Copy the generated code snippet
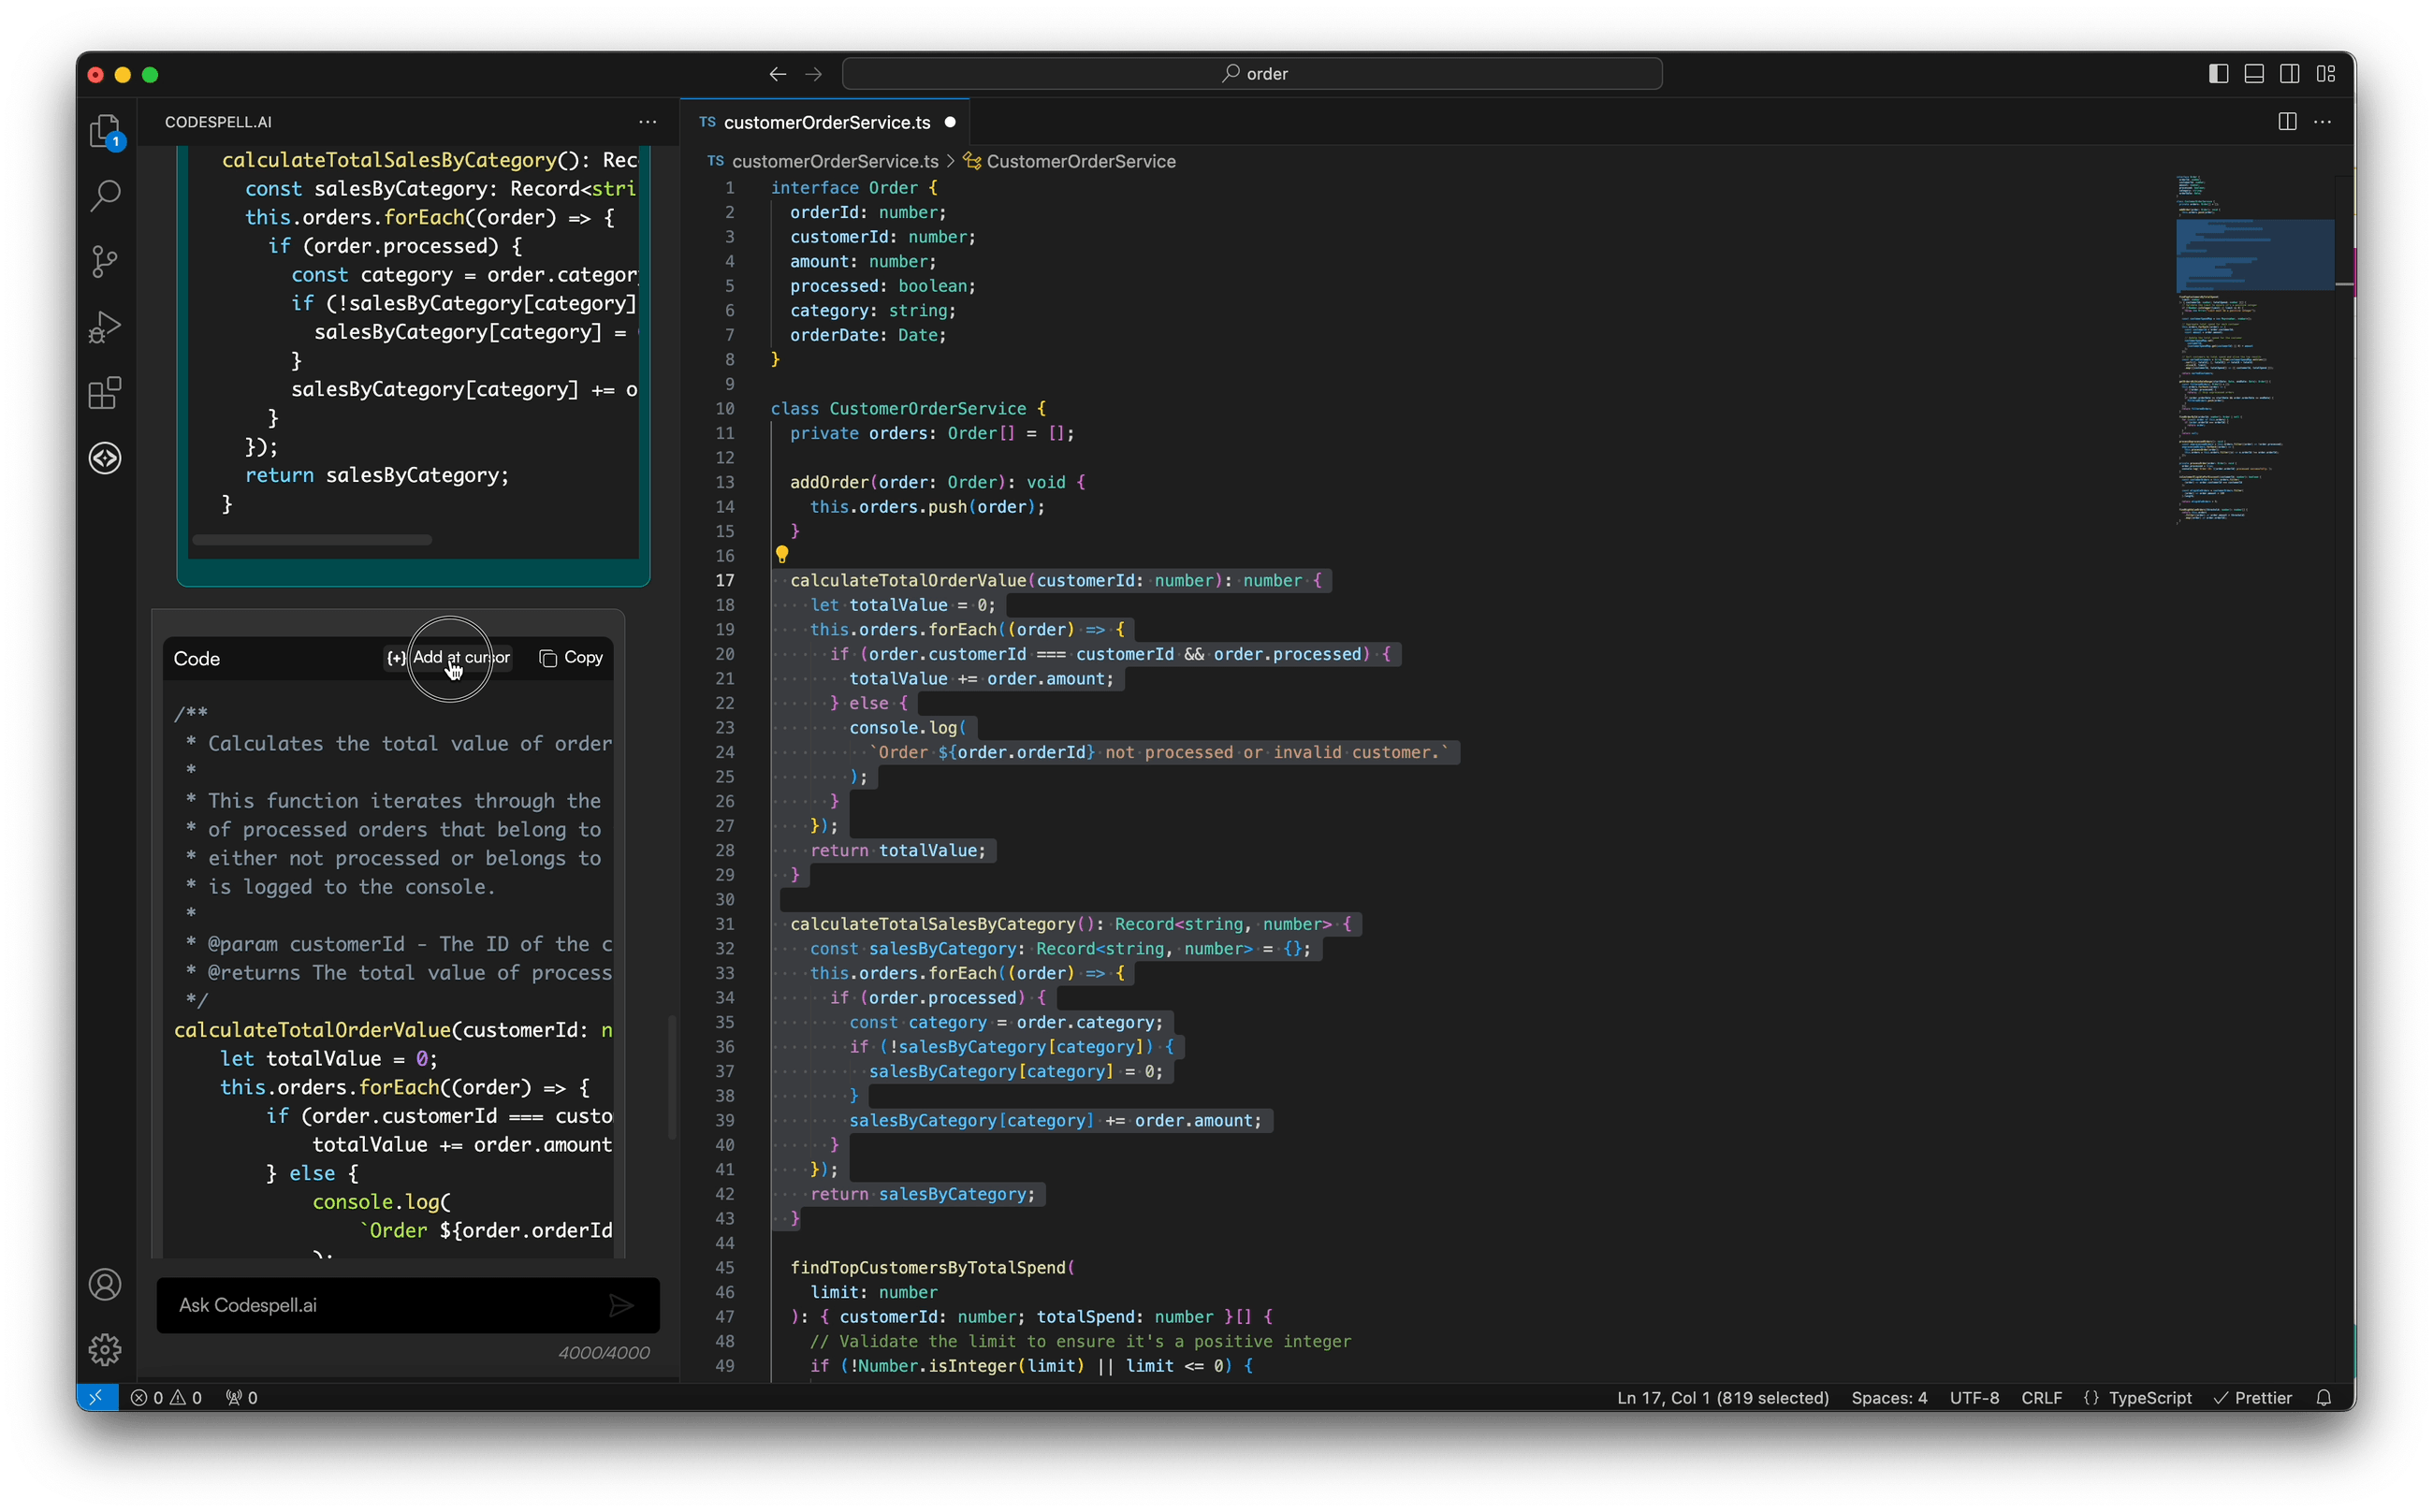Viewport: 2433px width, 1512px height. click(x=570, y=657)
